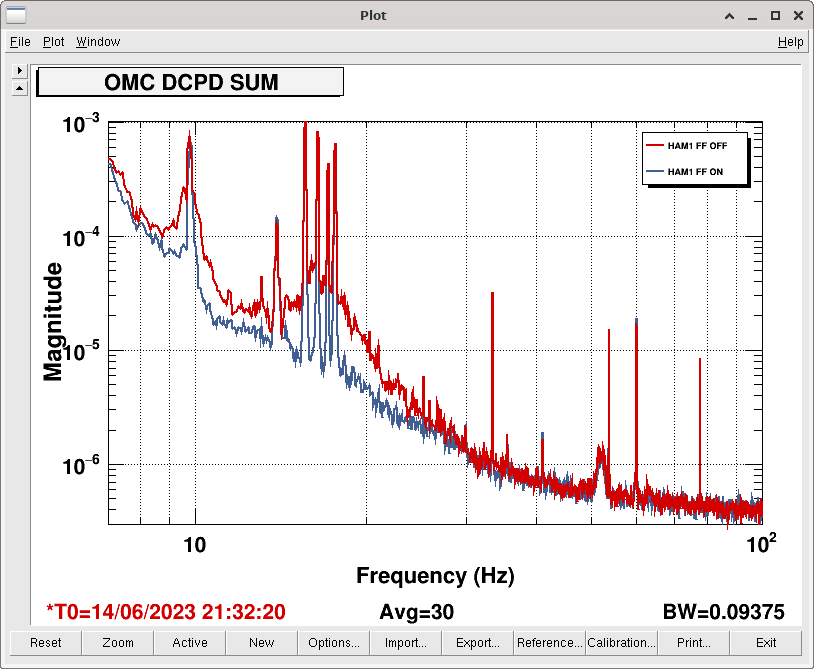The height and width of the screenshot is (669, 814).
Task: Create a new plot with the New button
Action: pyautogui.click(x=262, y=643)
